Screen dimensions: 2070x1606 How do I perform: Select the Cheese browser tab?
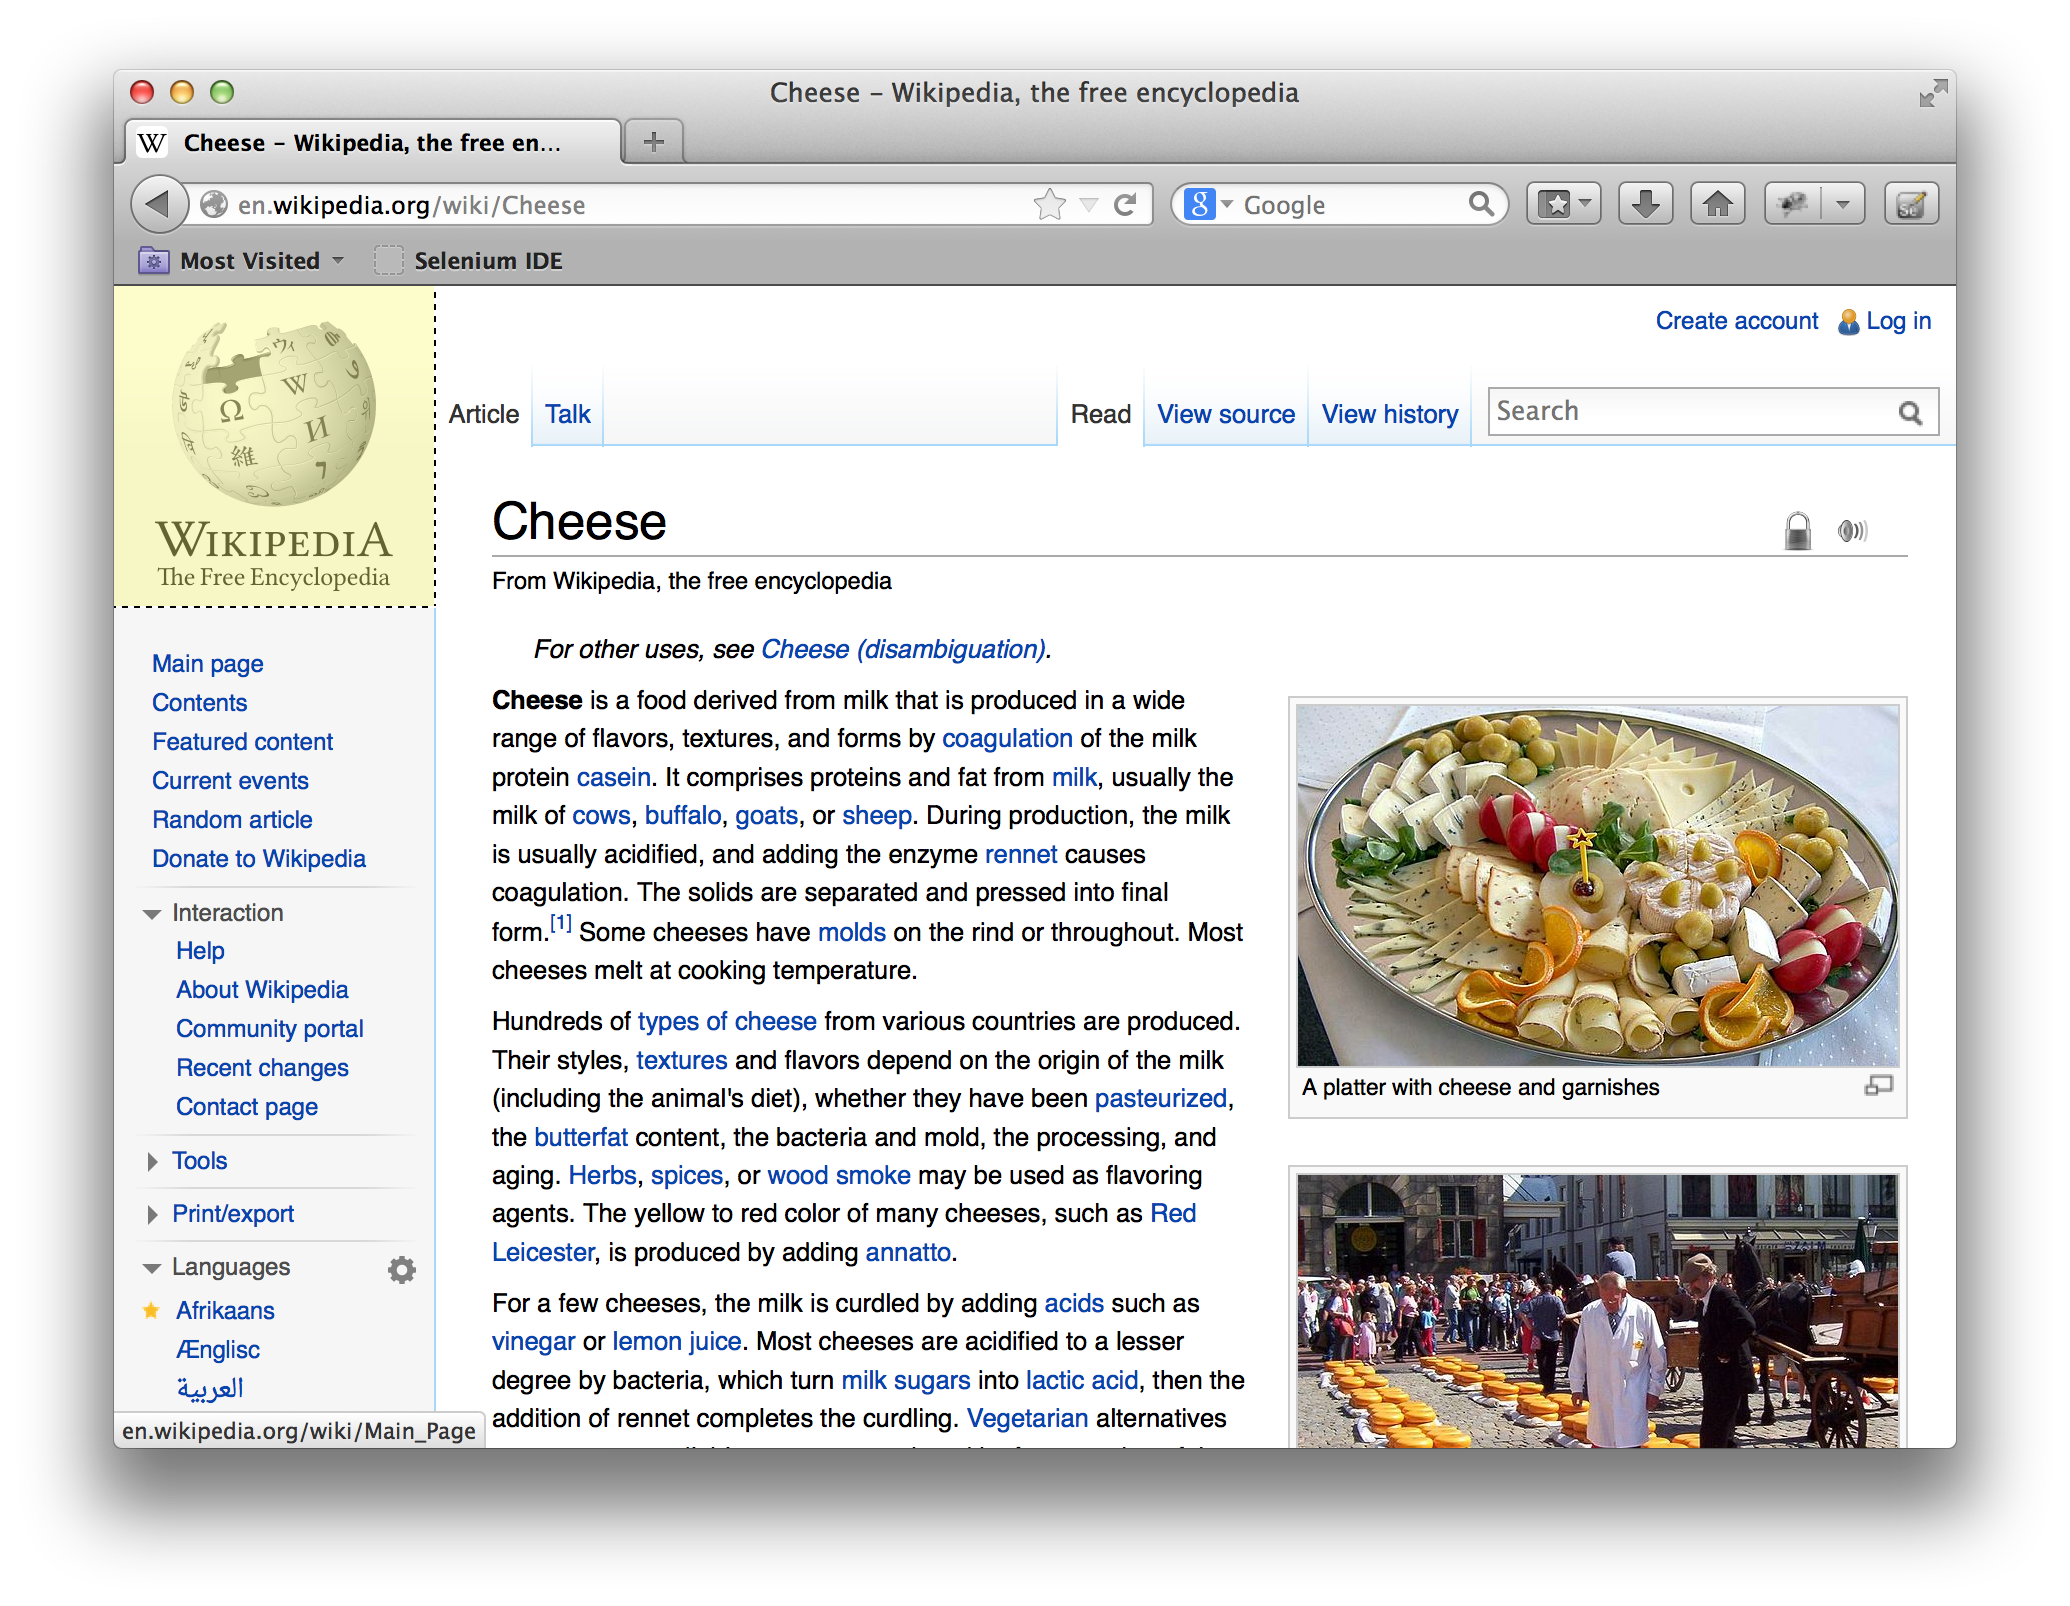coord(372,143)
